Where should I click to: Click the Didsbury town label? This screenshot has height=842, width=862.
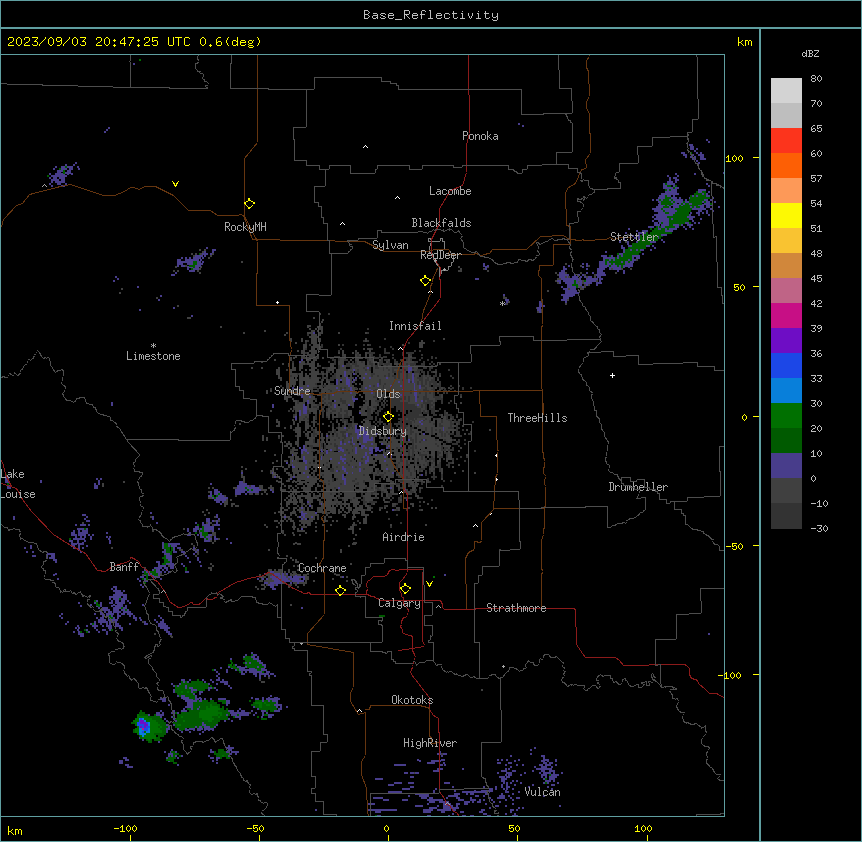[383, 431]
